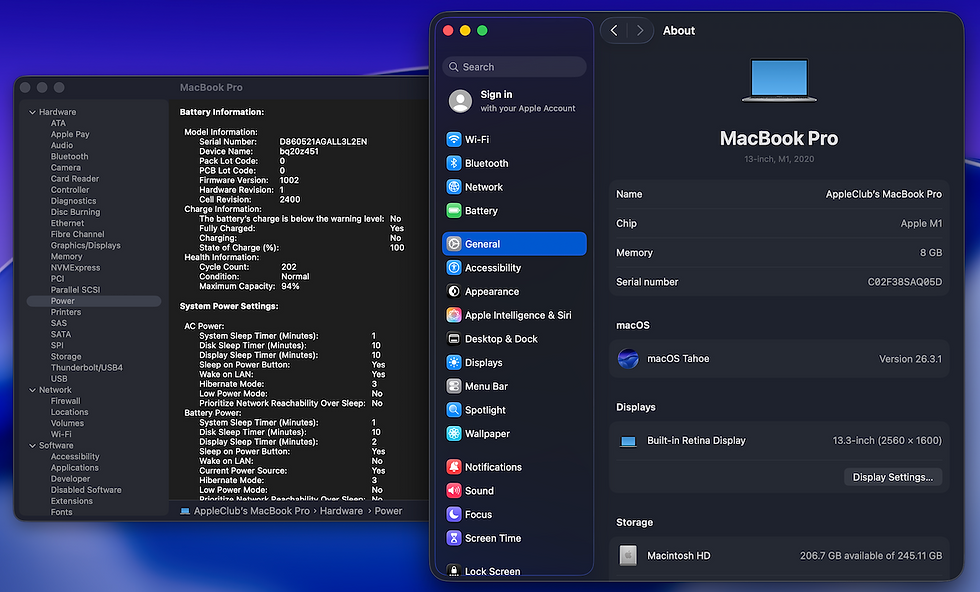Select the Network globe icon in Settings
This screenshot has height=592, width=980.
[454, 187]
